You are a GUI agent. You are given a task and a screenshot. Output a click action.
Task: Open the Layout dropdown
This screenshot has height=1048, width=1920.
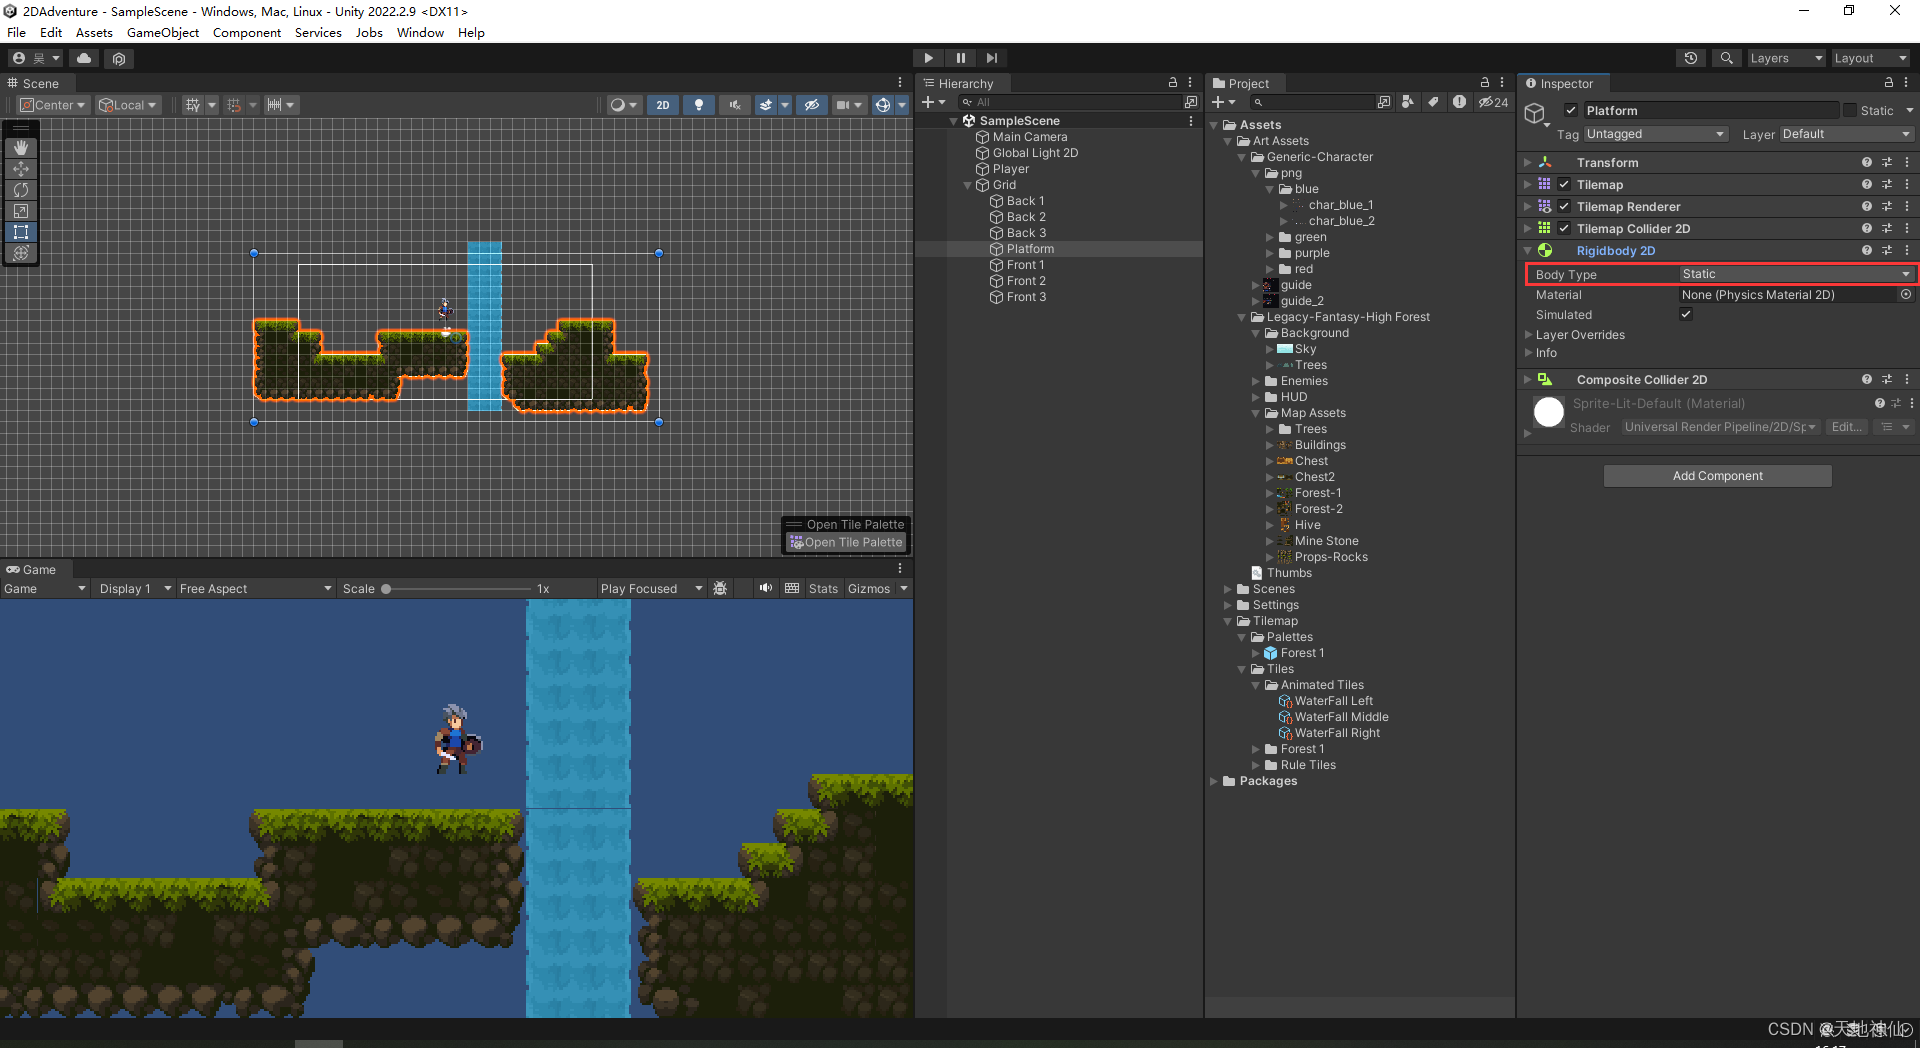pyautogui.click(x=1870, y=58)
